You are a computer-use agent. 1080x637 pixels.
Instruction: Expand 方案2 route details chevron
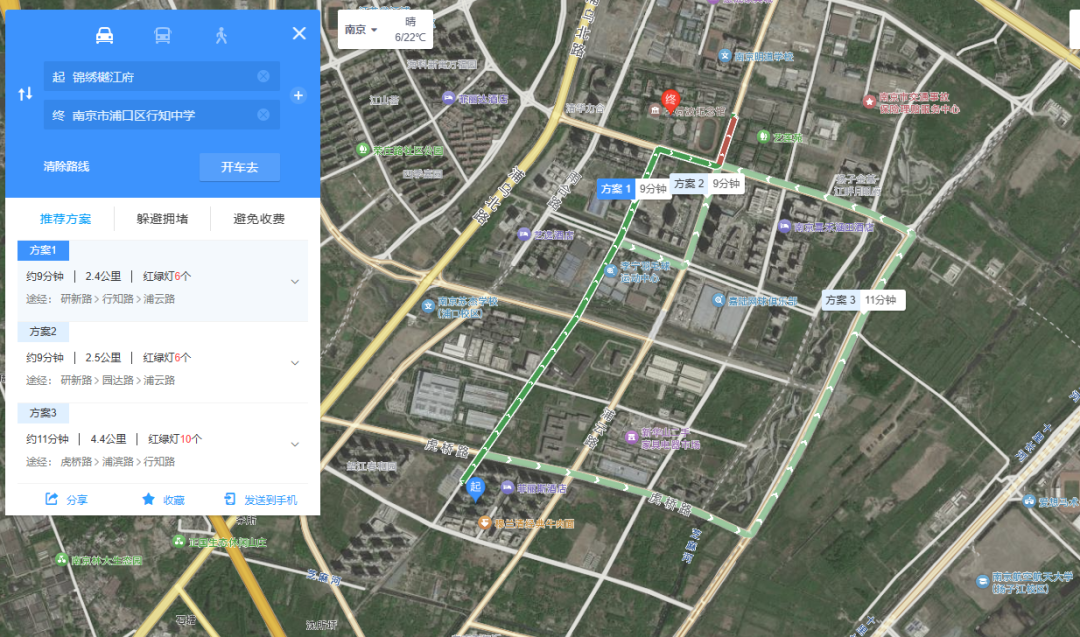[x=295, y=363]
